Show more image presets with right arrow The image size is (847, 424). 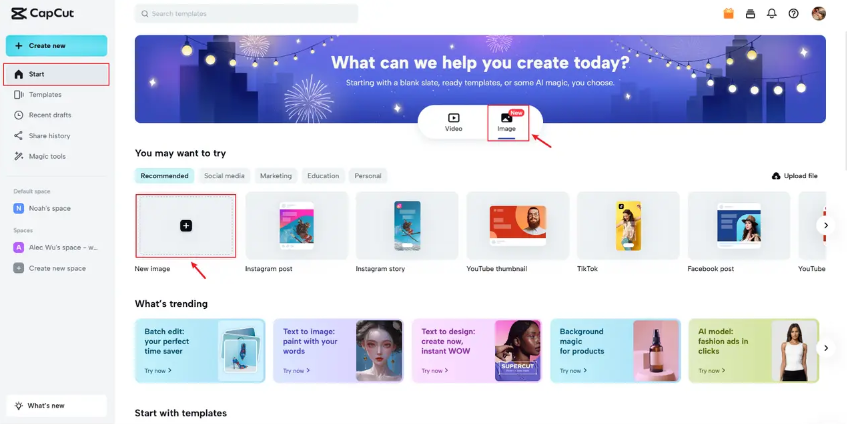(x=825, y=225)
